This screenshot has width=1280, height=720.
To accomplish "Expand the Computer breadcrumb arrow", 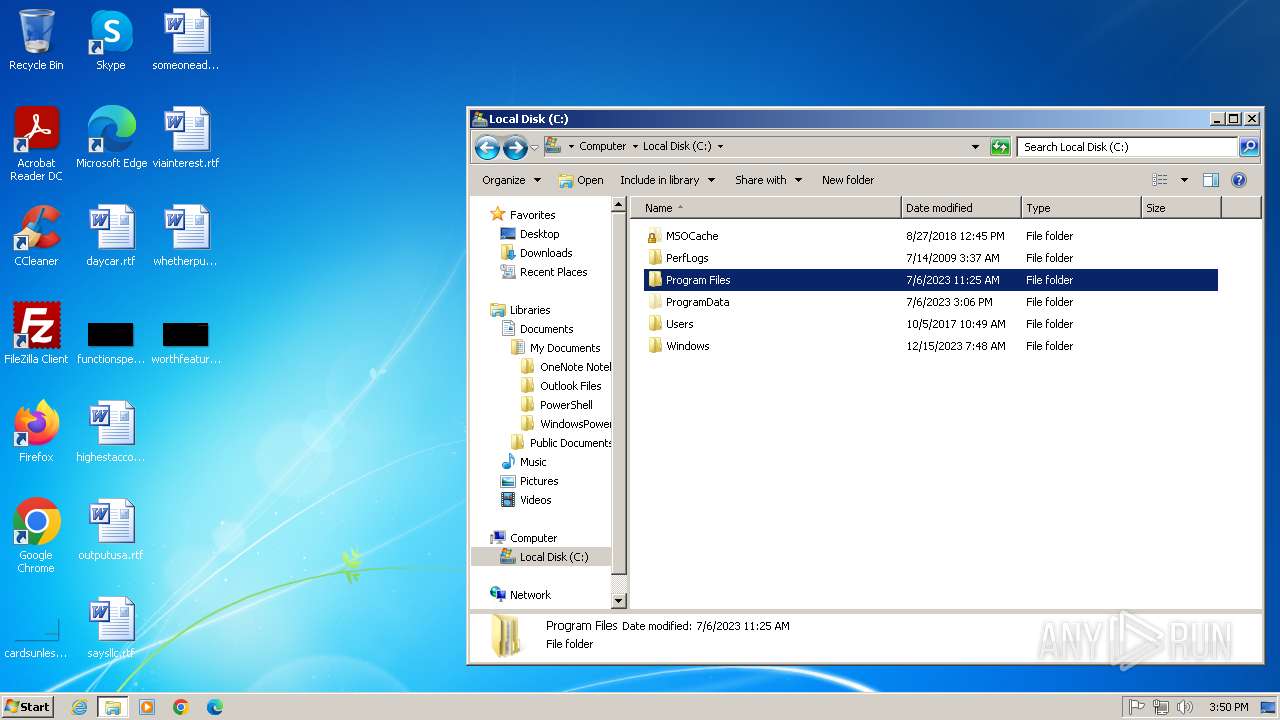I will (634, 146).
